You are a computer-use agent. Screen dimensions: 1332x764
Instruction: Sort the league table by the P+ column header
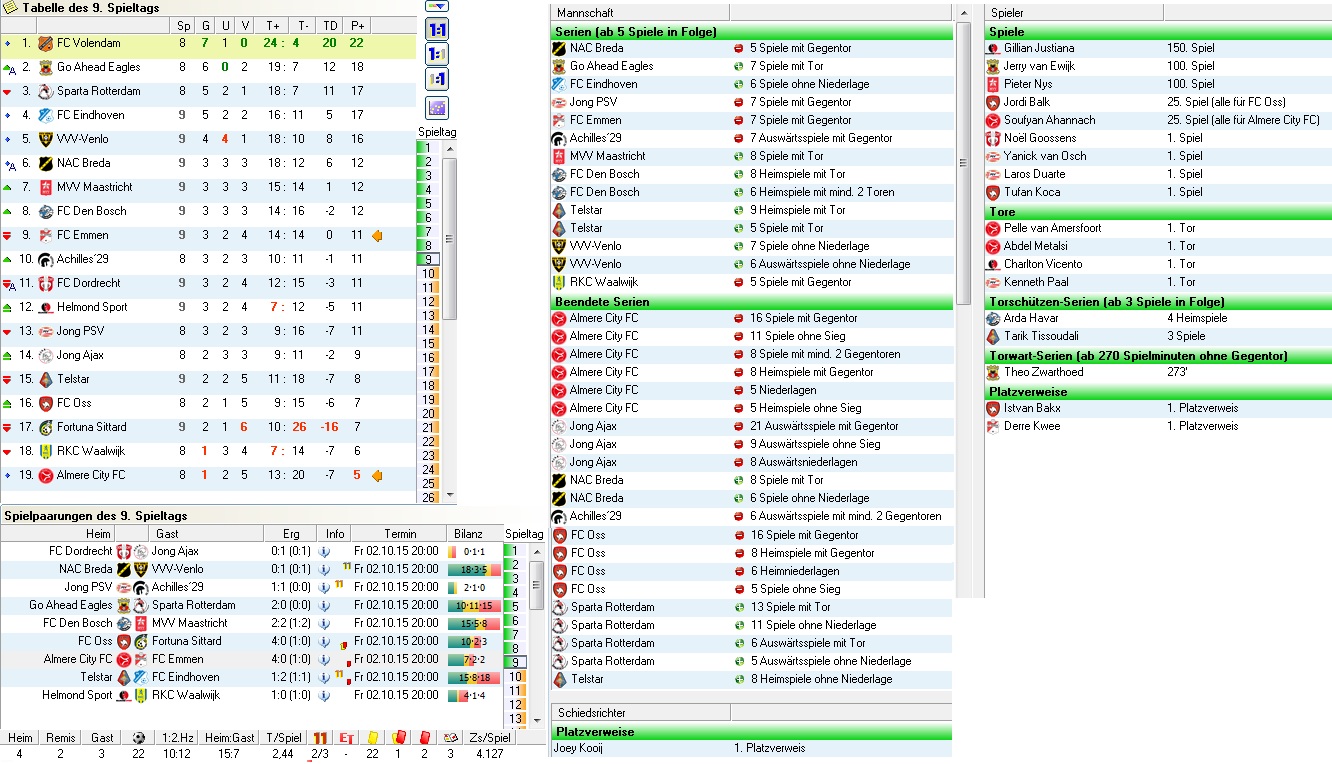[x=357, y=26]
